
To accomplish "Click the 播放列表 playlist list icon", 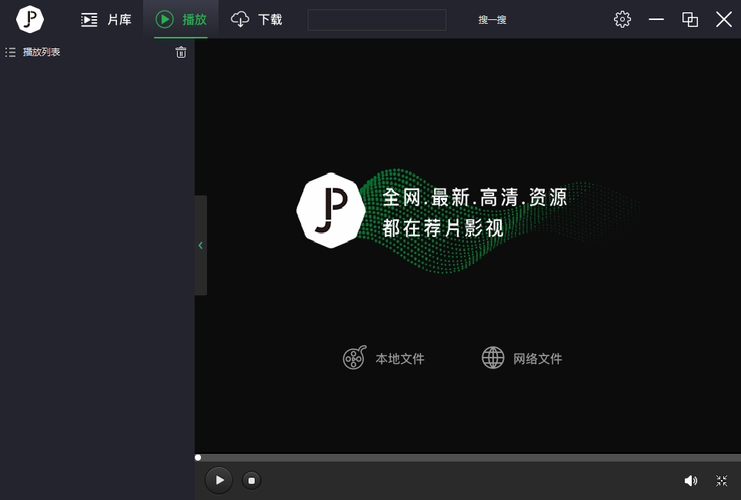I will 10,52.
